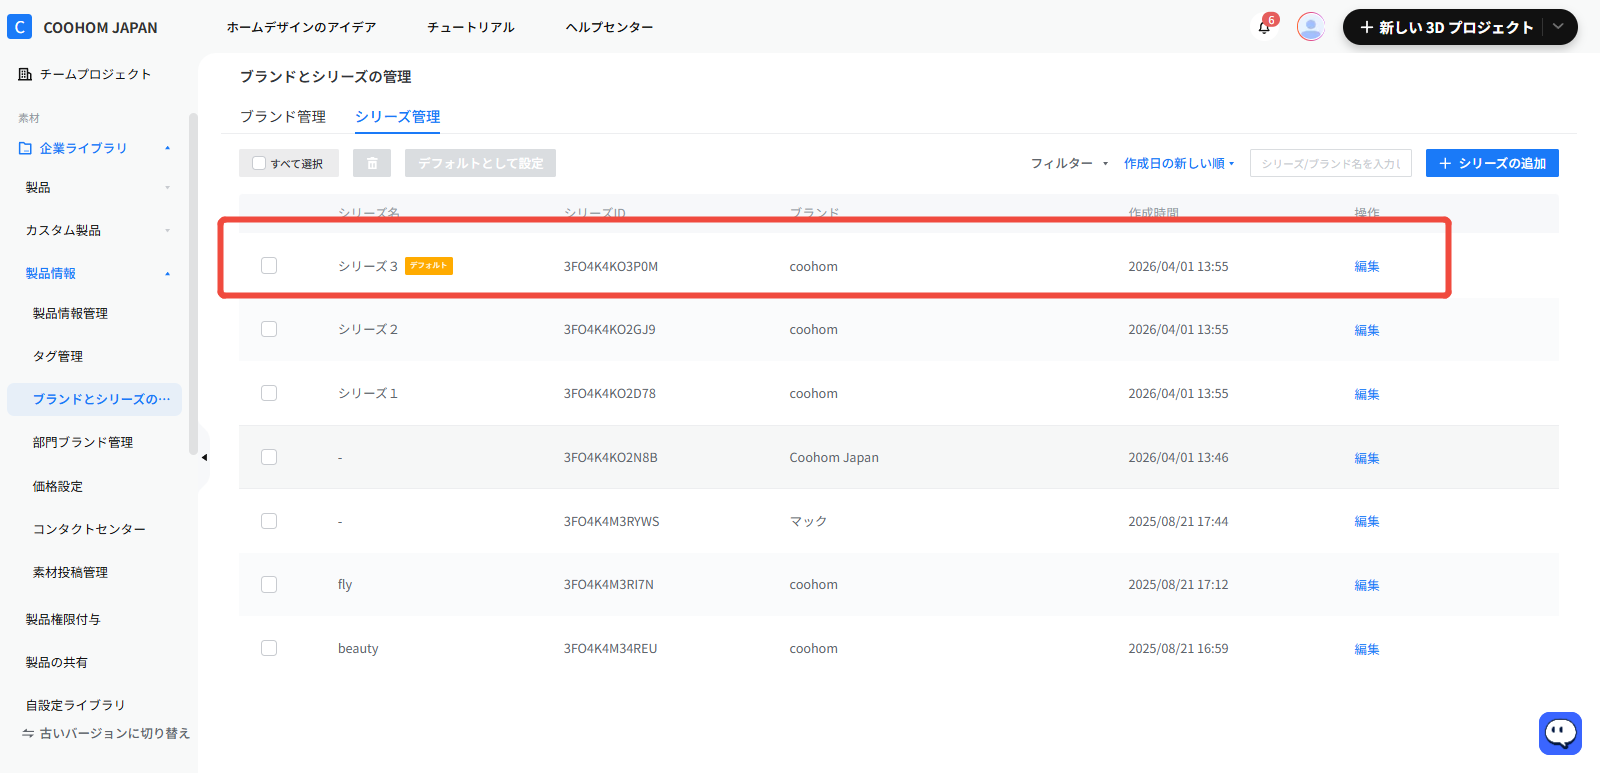Open ヘルプセンター menu

coord(609,27)
